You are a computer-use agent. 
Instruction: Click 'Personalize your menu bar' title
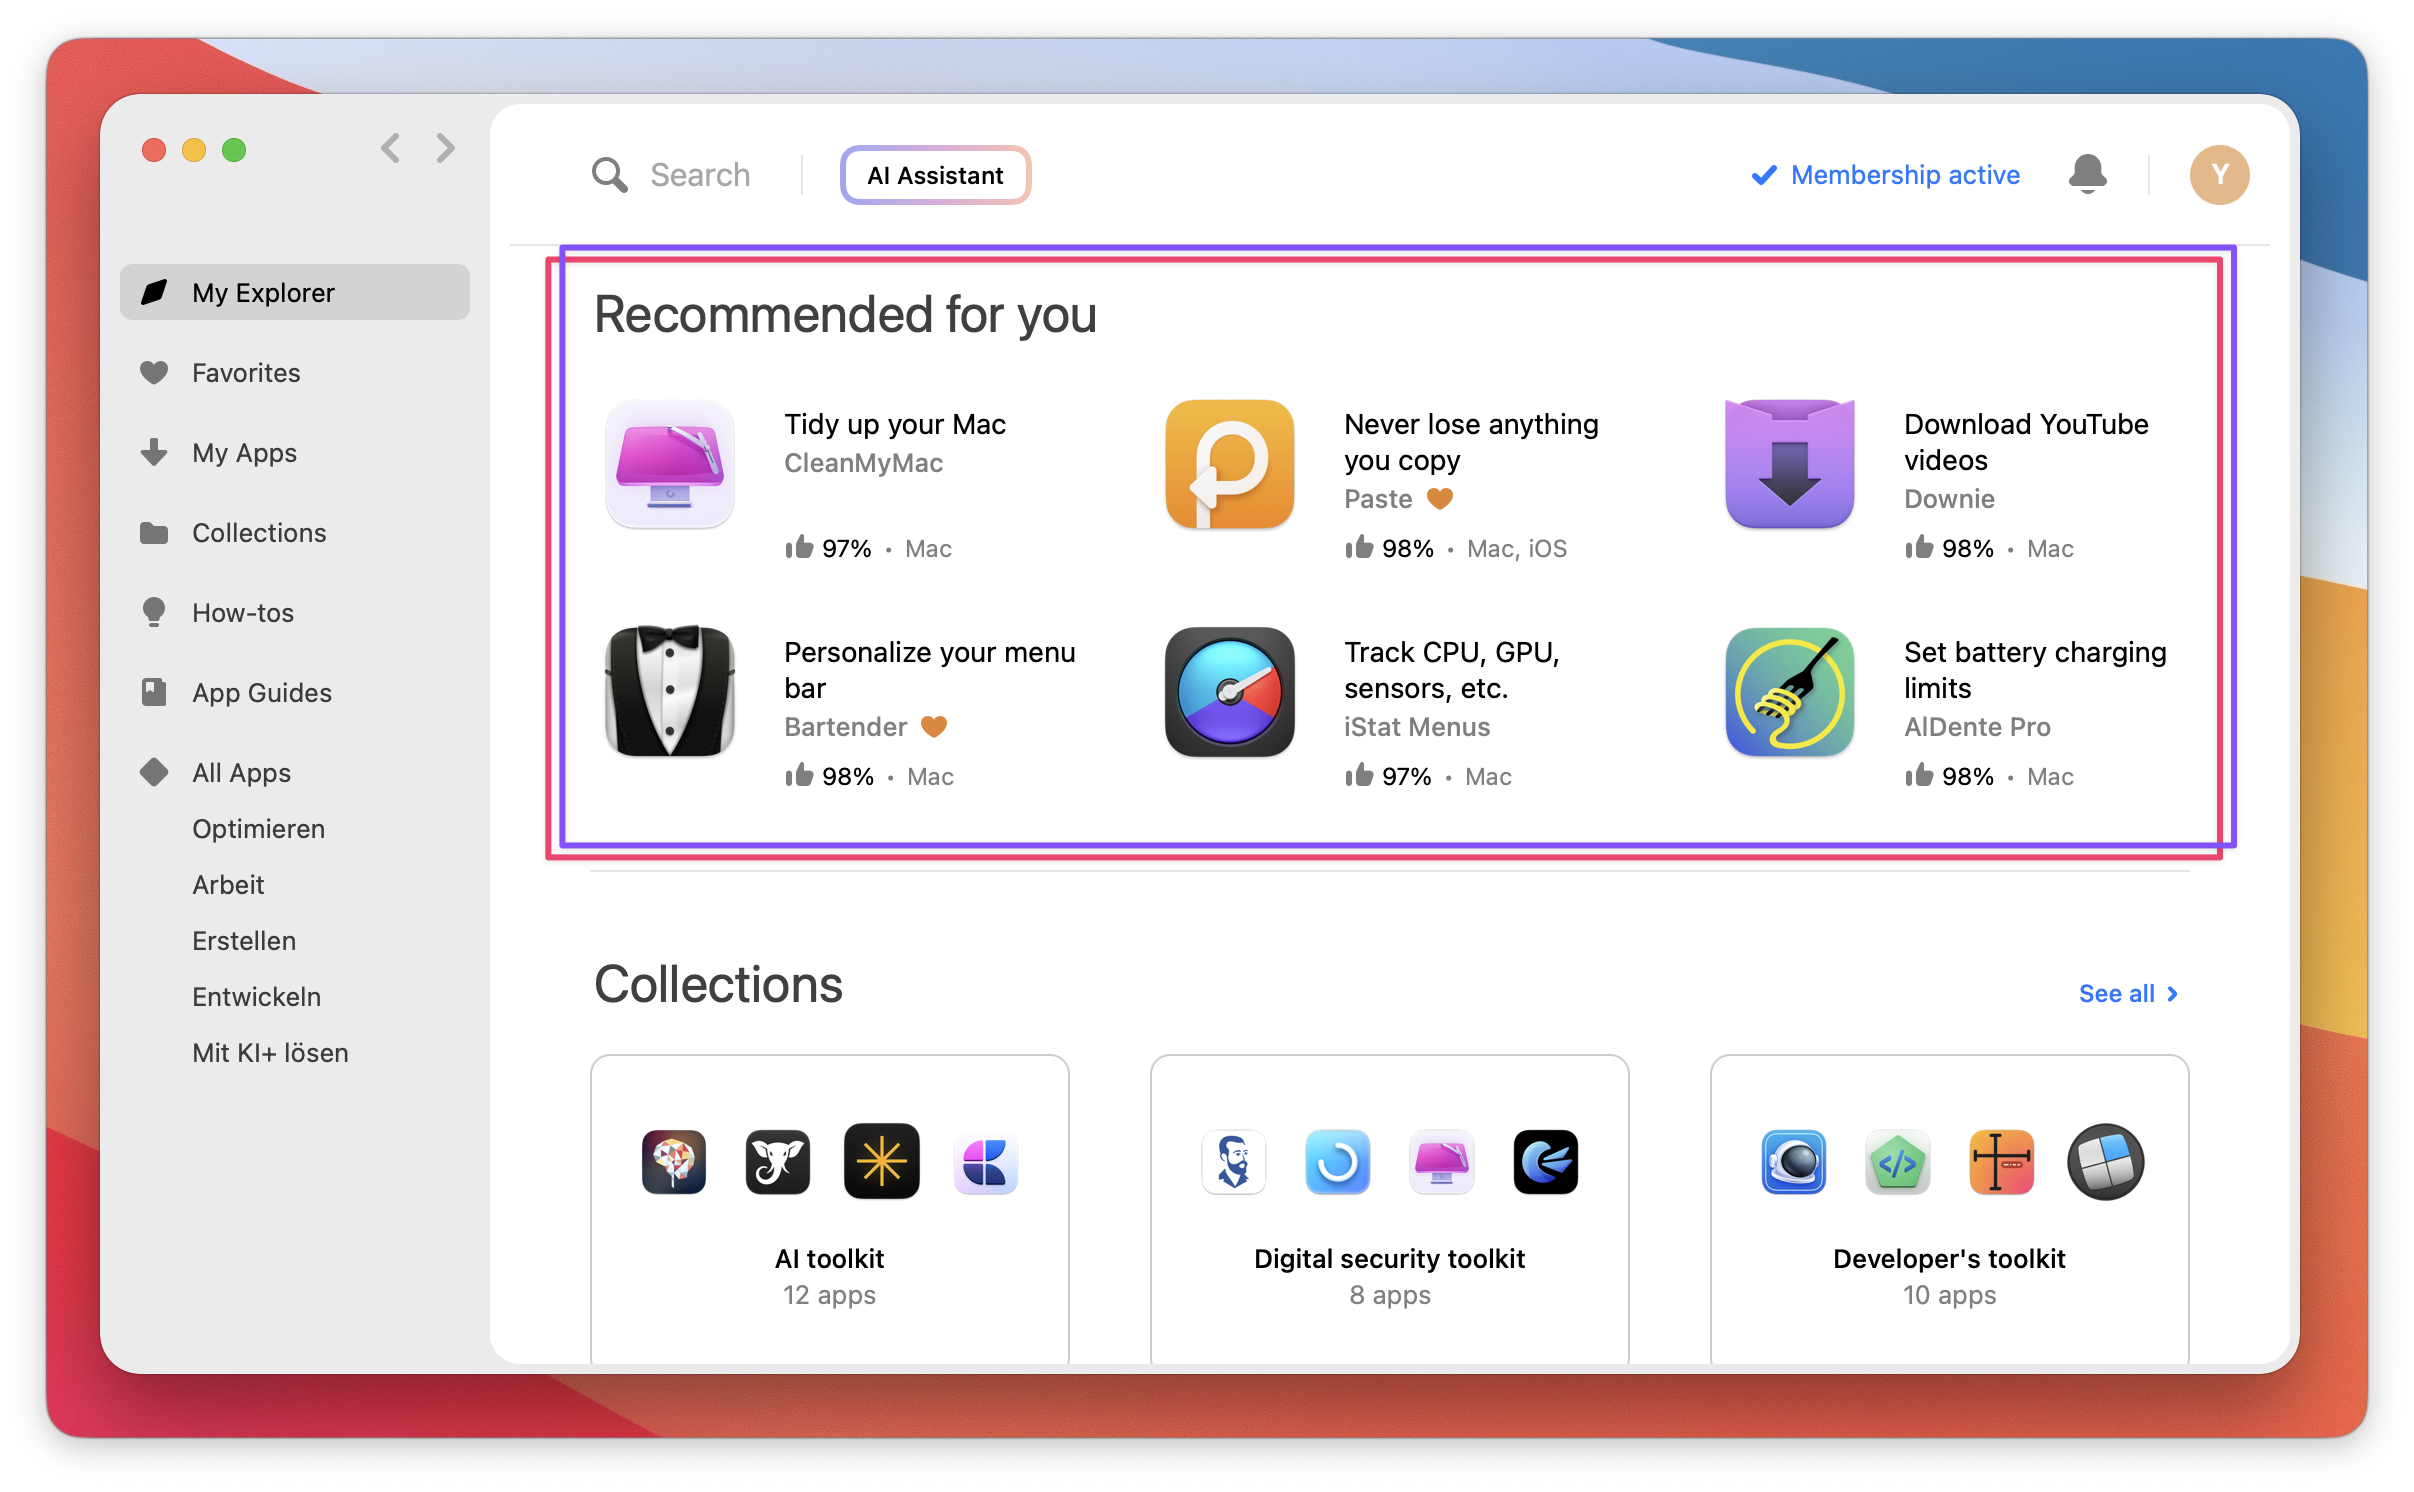pyautogui.click(x=930, y=670)
